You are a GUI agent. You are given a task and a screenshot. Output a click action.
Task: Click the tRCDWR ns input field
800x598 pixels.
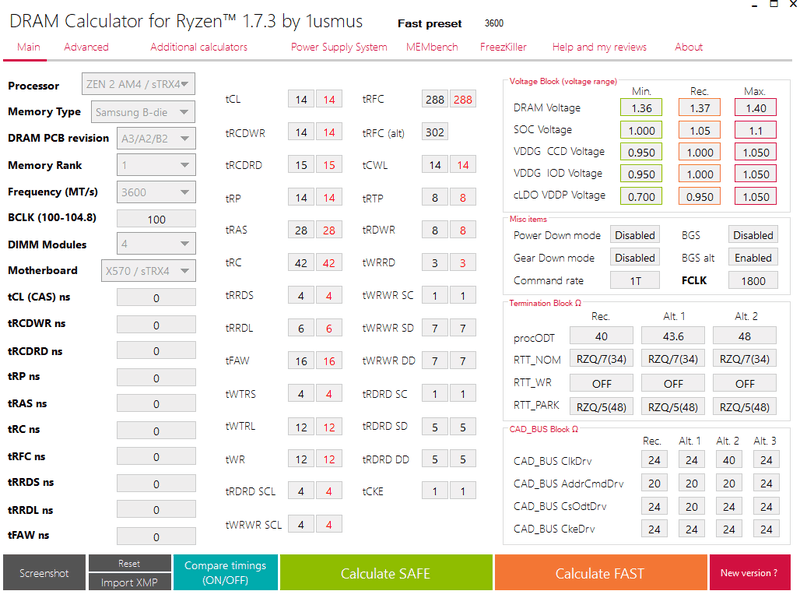(156, 325)
